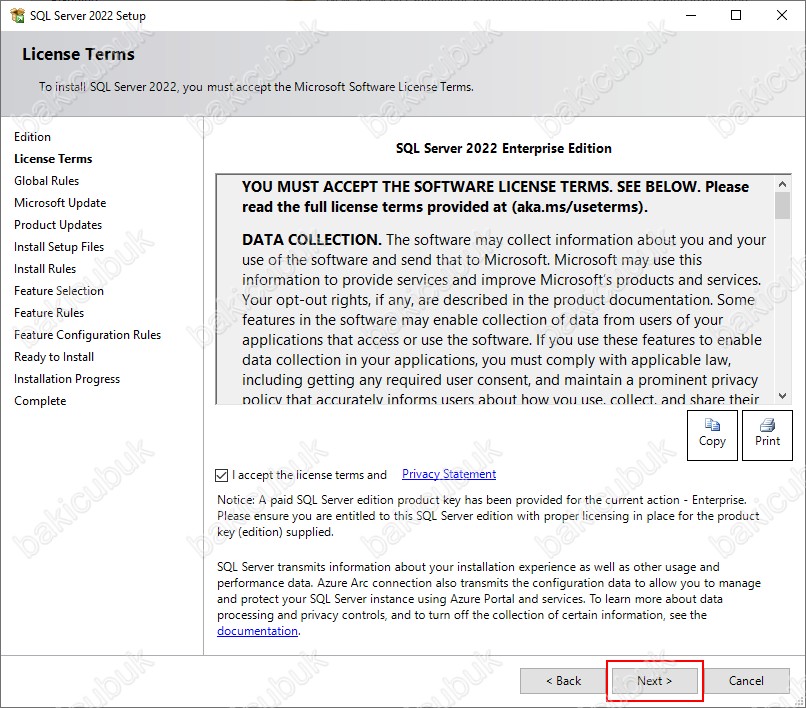
Task: Click the license text scrollbar thumb
Action: tap(782, 206)
